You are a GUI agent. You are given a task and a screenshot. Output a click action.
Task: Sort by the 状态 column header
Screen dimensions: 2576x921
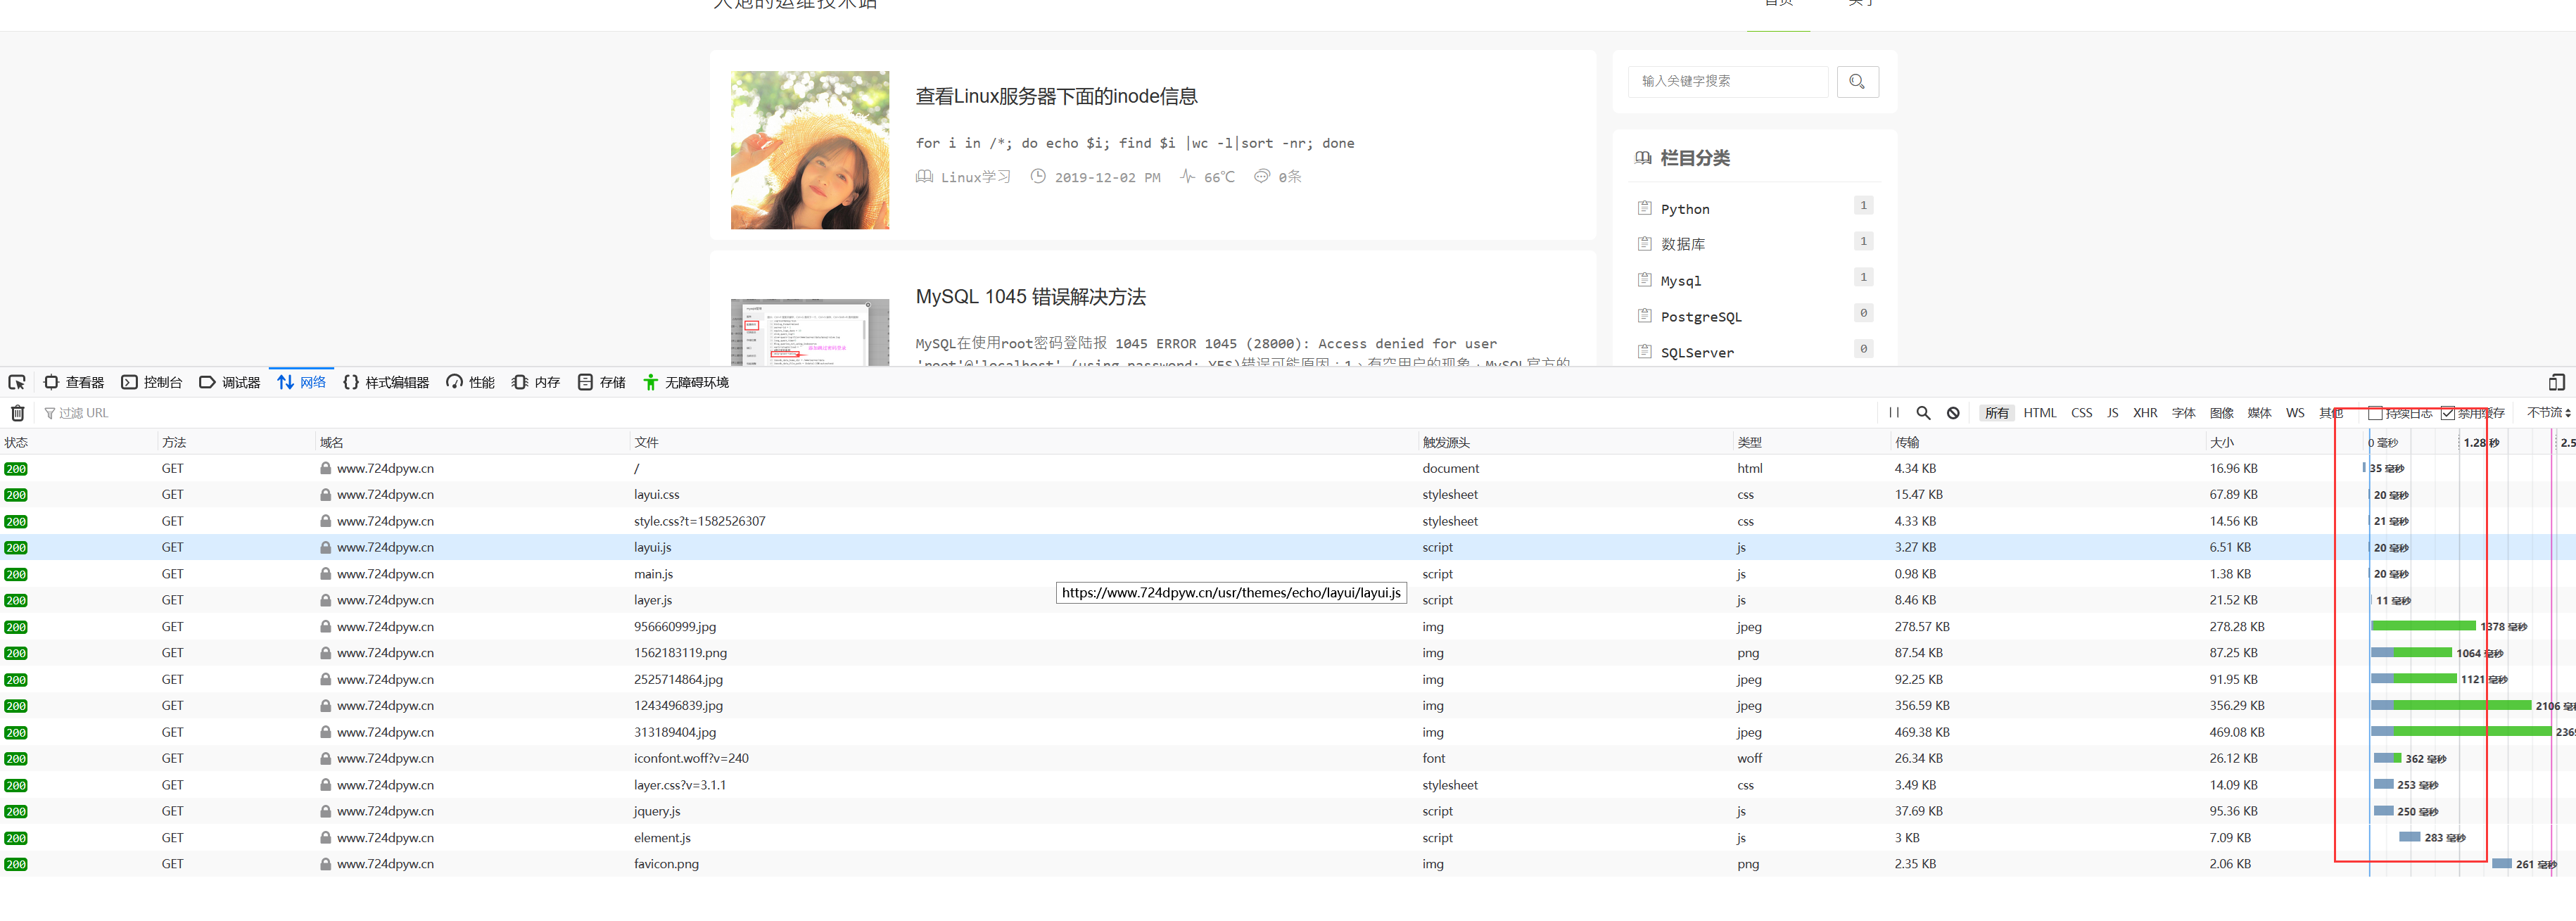[x=16, y=443]
